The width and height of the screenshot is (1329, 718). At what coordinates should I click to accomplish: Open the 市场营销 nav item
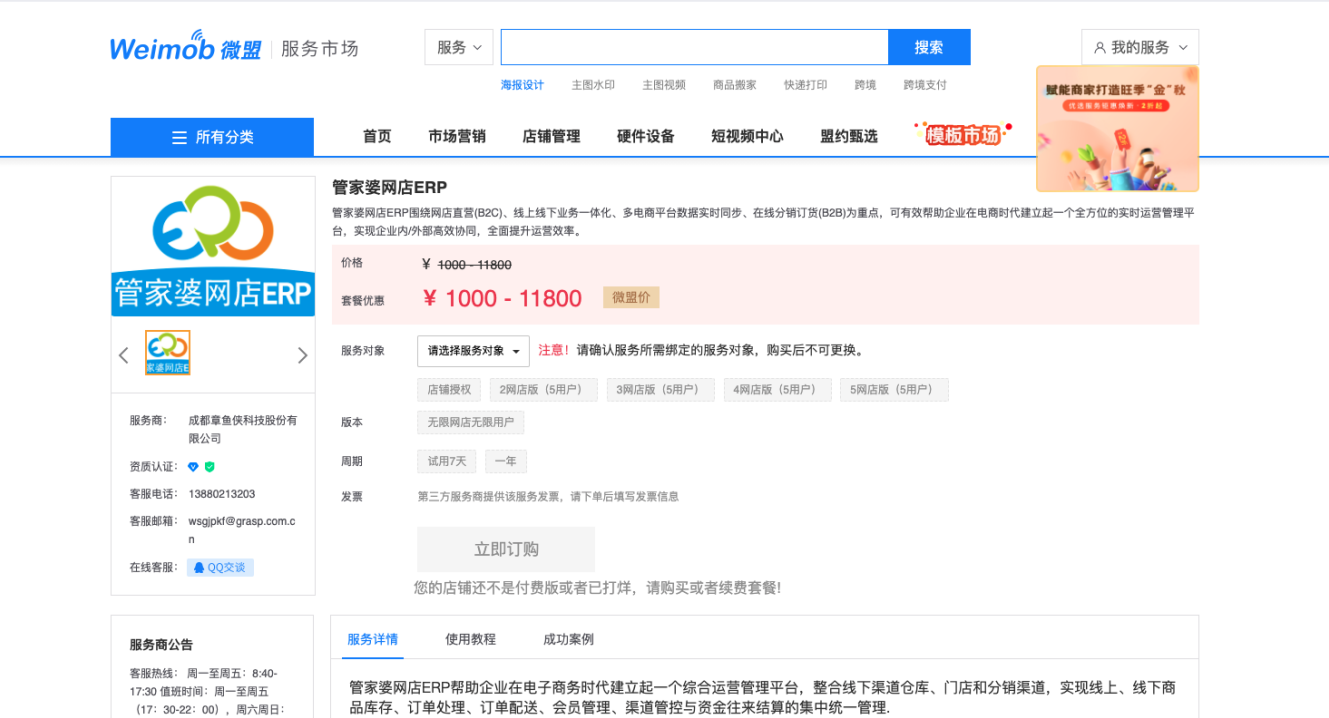(x=457, y=137)
